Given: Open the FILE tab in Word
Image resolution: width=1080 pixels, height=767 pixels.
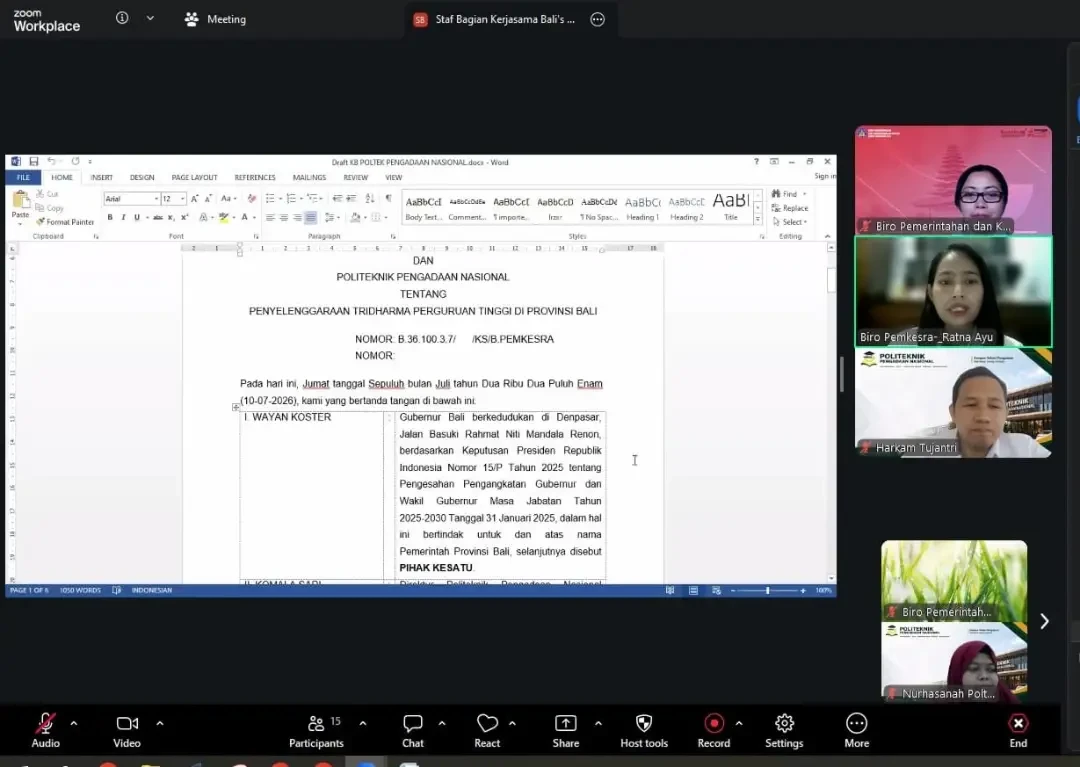Looking at the screenshot, I should [x=23, y=177].
